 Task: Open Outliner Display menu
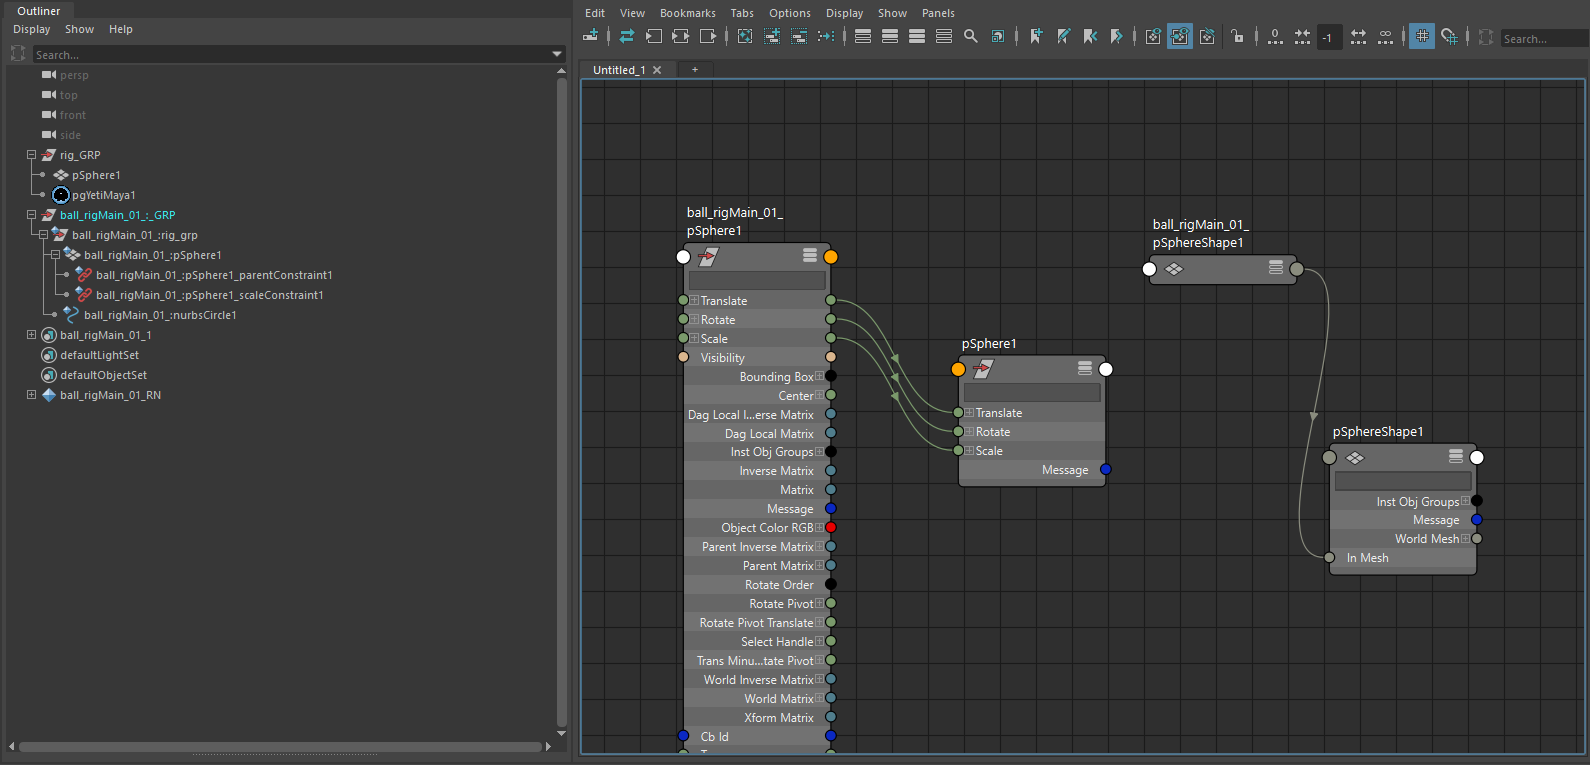click(32, 29)
